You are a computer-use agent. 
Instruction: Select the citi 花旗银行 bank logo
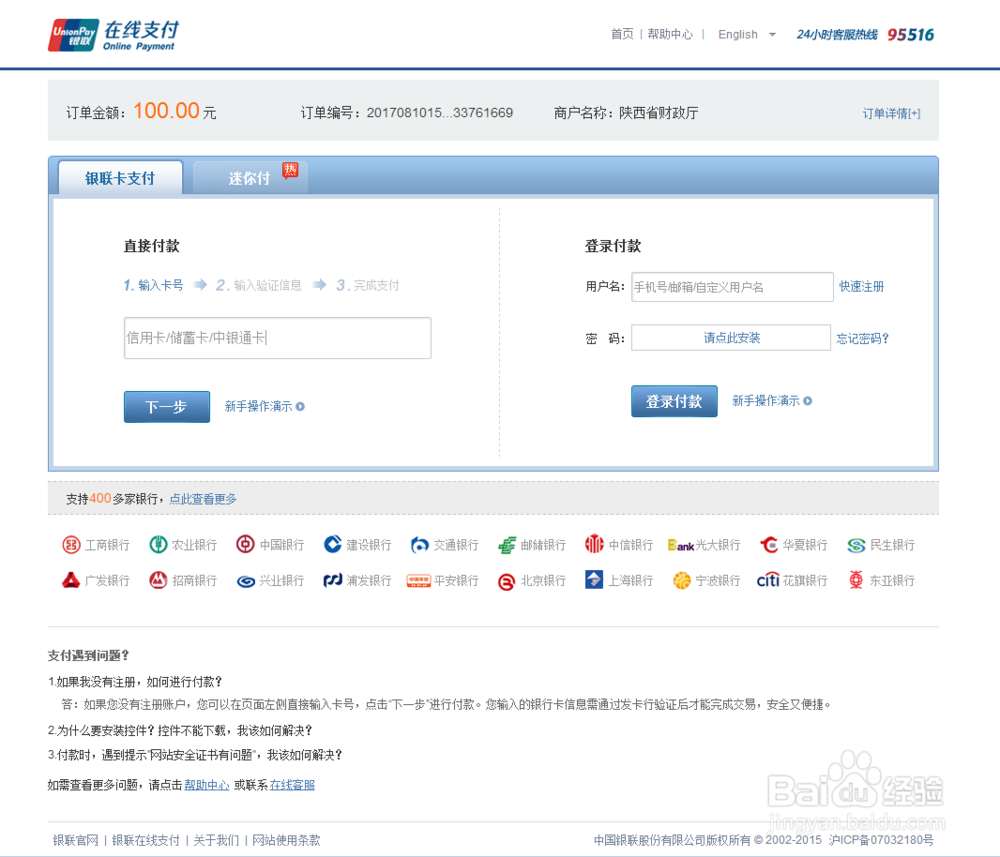(x=768, y=580)
